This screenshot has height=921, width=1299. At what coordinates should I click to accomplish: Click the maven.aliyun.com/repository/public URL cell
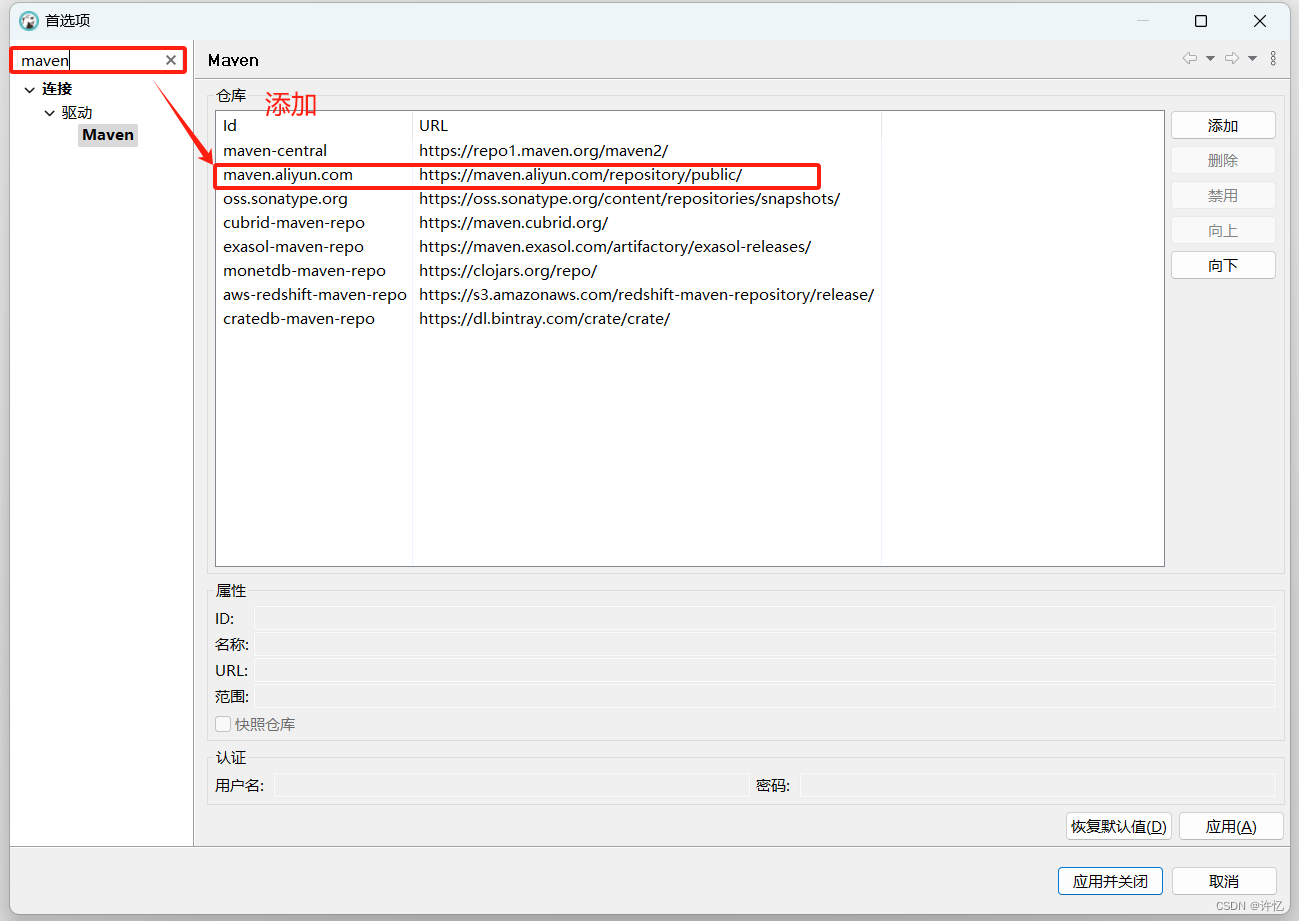click(580, 175)
